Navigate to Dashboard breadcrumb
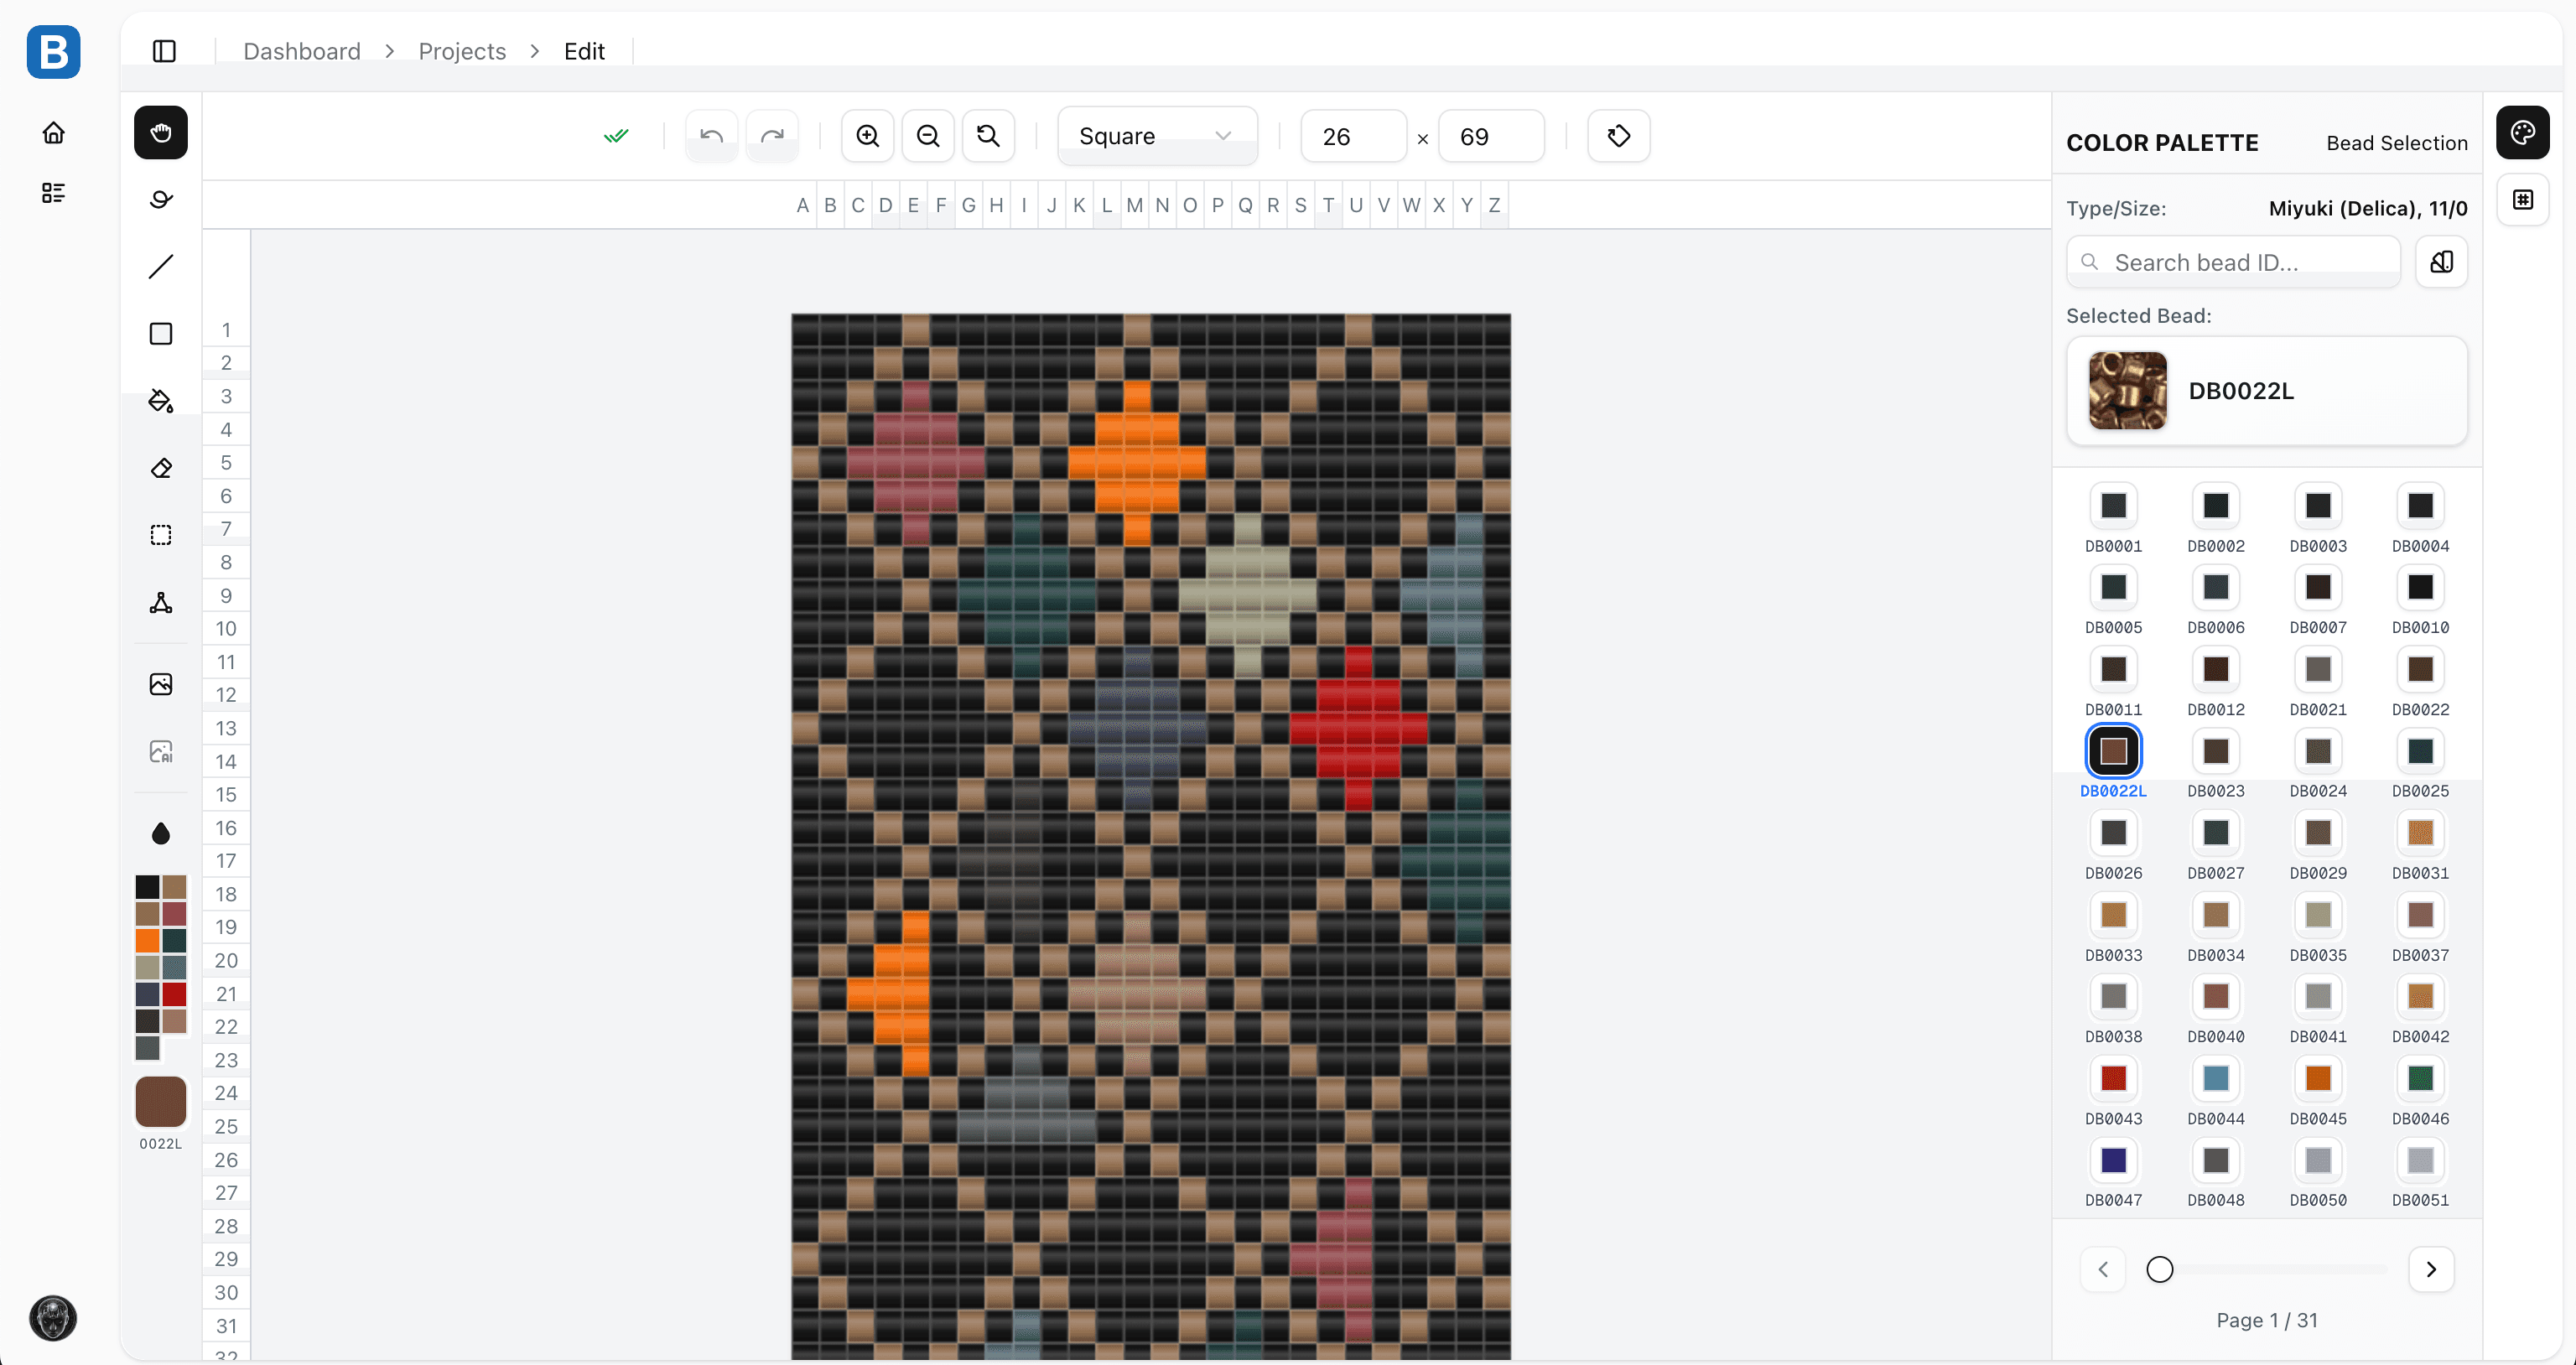The height and width of the screenshot is (1365, 2576). 301,51
